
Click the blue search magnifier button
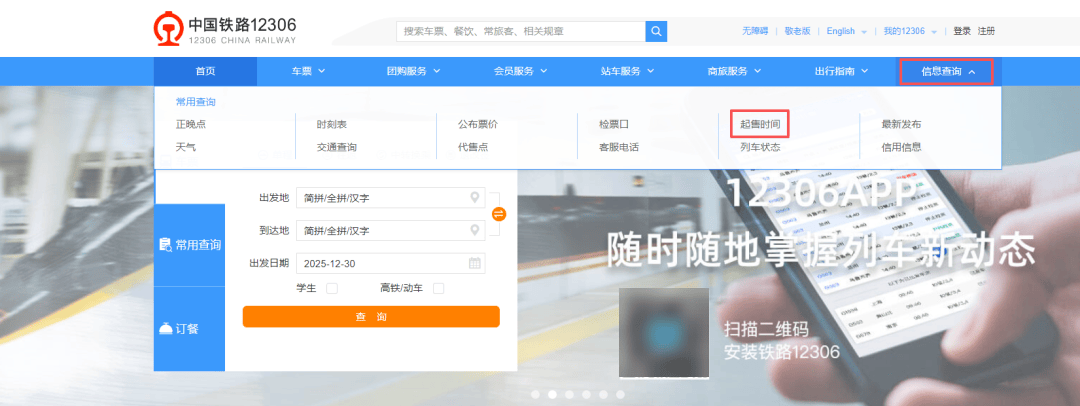tap(656, 31)
